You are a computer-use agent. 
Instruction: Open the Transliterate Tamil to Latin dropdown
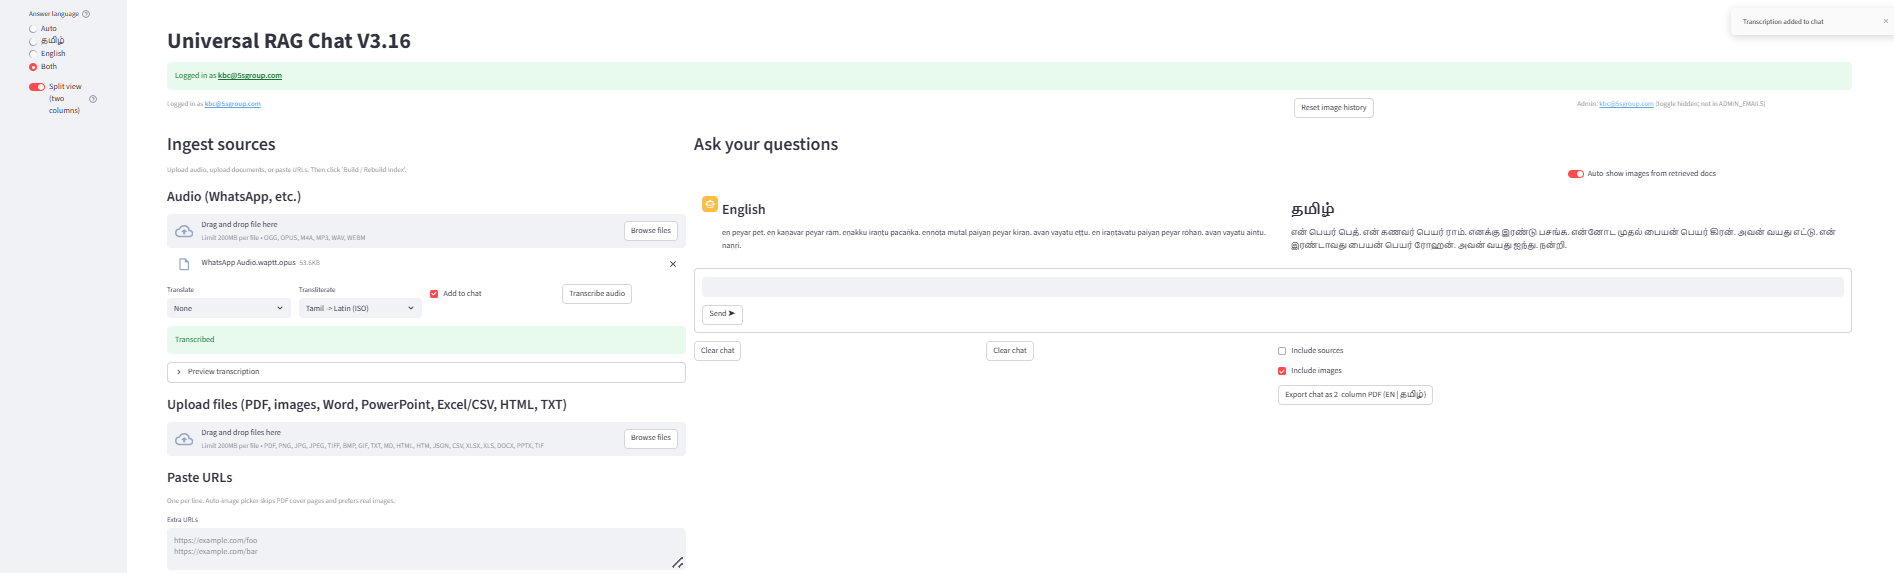point(360,308)
